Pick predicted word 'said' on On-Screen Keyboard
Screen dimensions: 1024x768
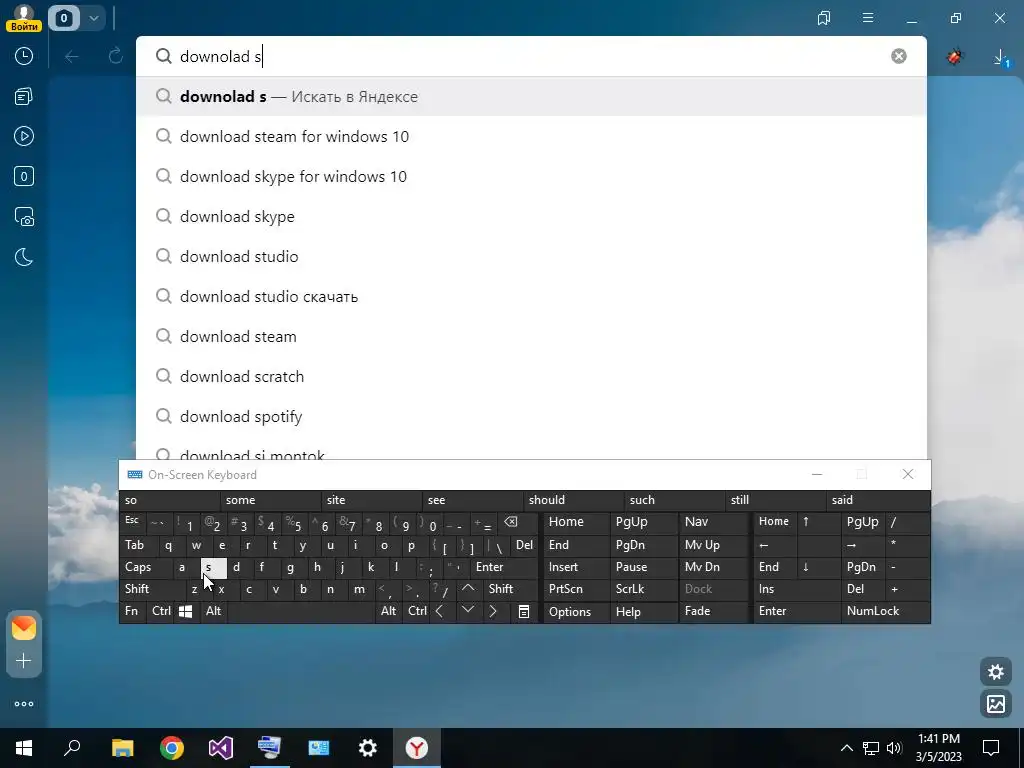878,500
